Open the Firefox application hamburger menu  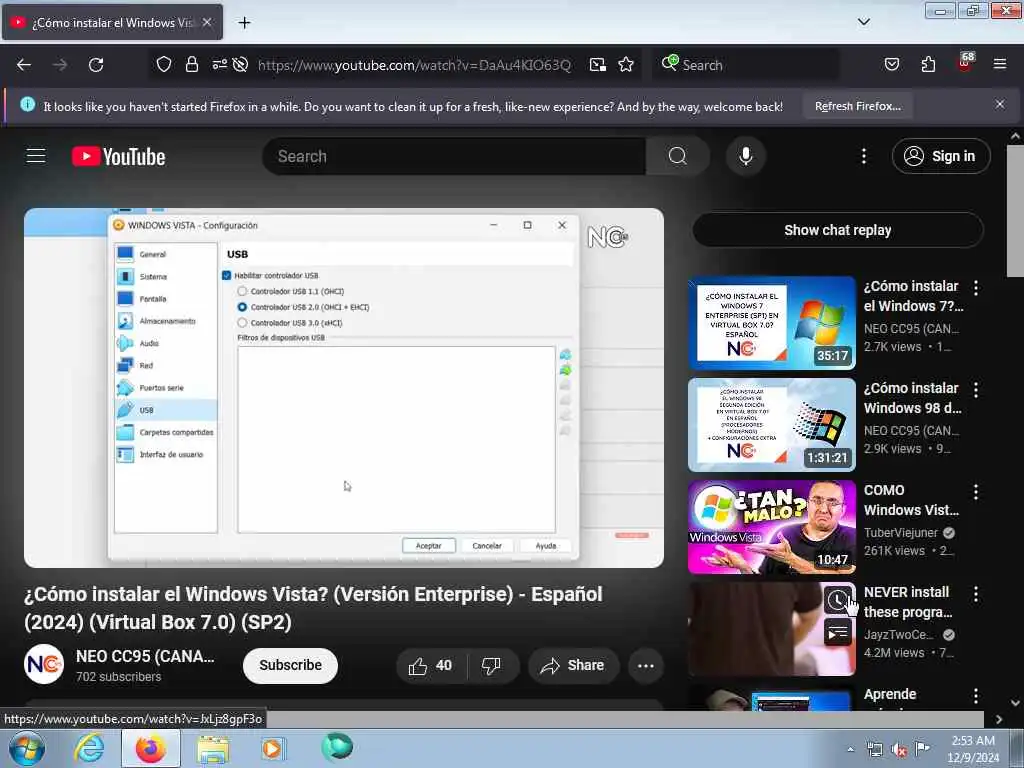999,64
